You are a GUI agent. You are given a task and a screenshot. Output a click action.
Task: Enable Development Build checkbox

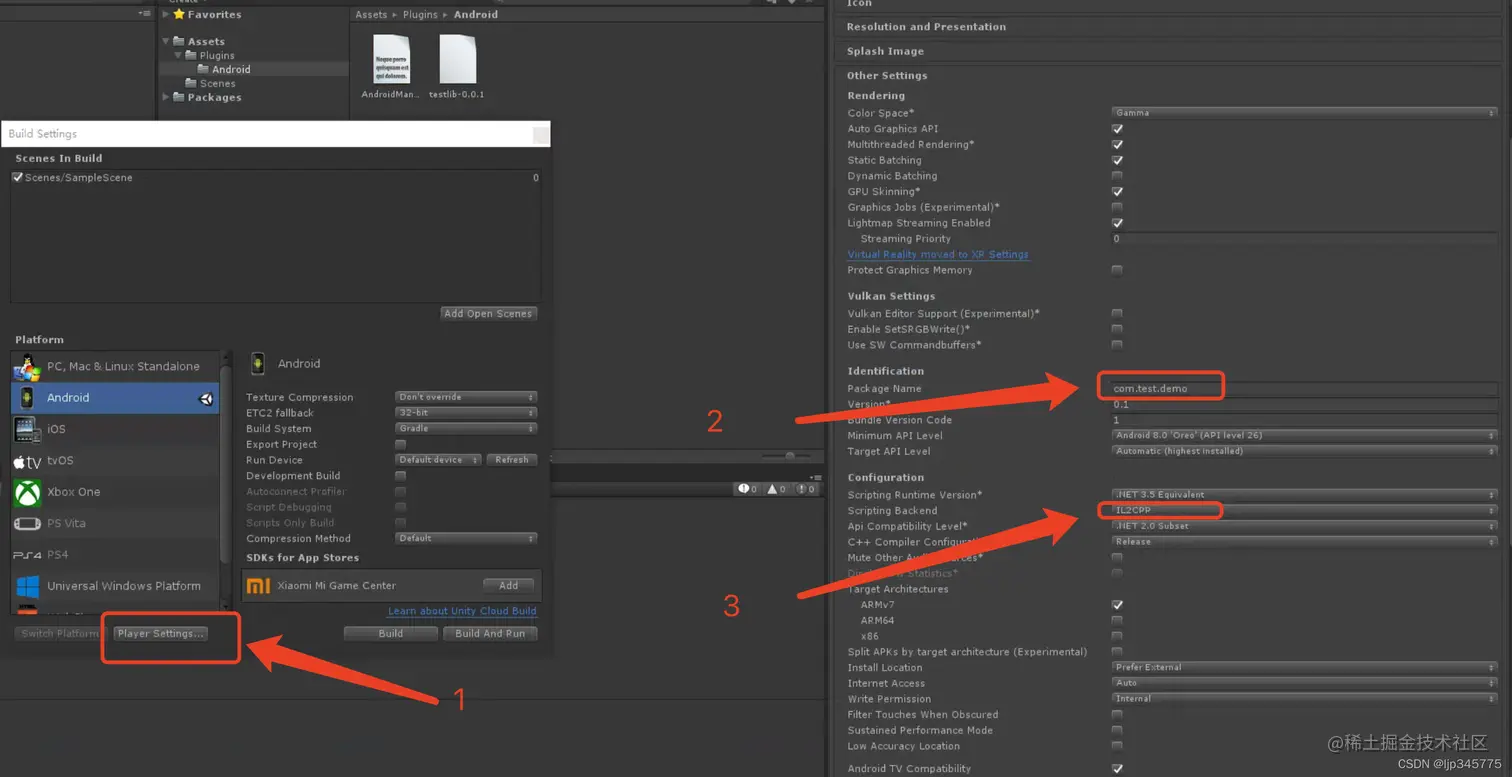coord(400,476)
